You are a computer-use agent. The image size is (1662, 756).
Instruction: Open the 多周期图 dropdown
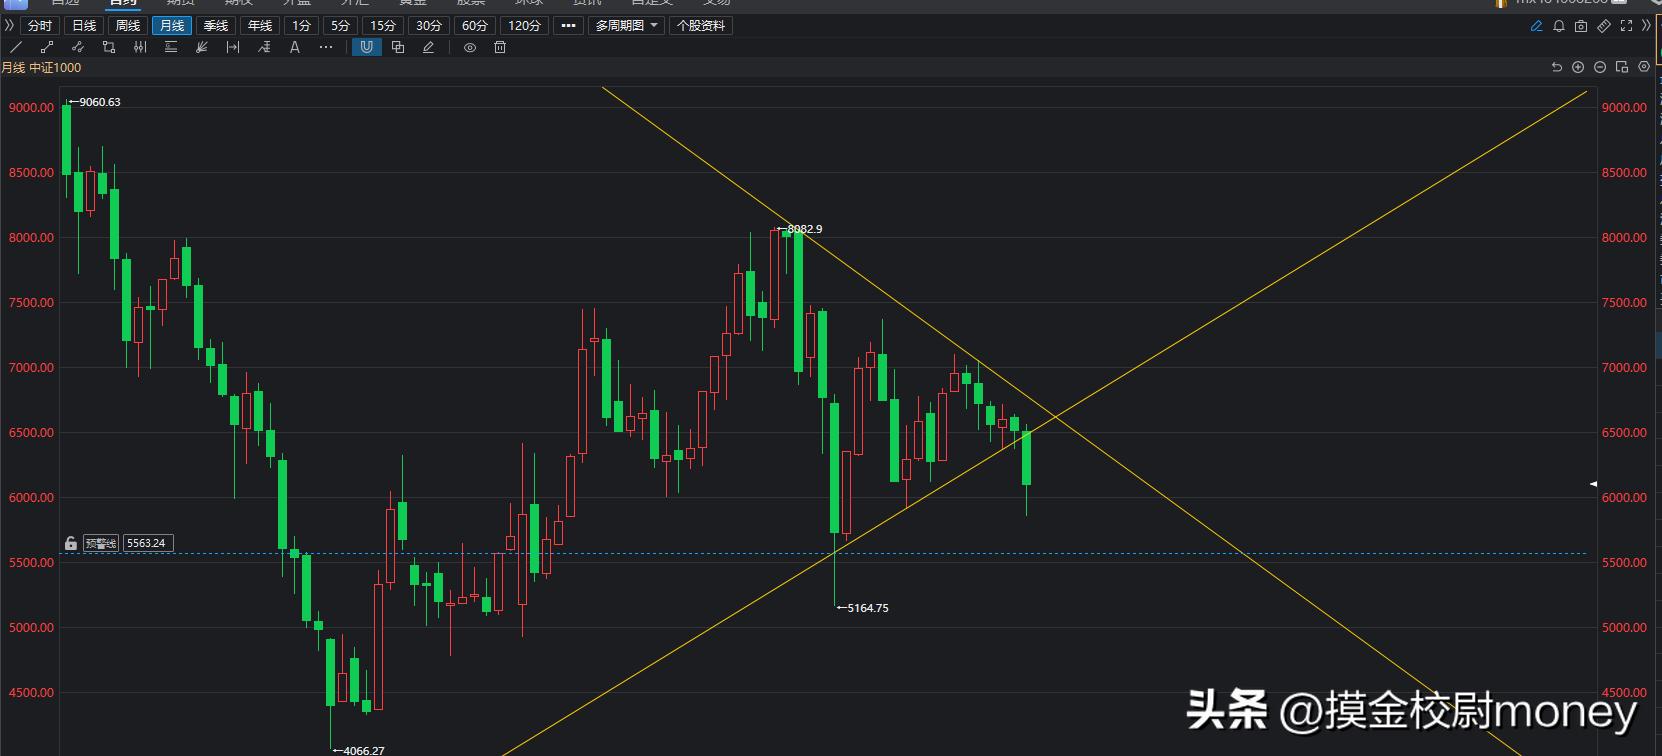pyautogui.click(x=626, y=25)
